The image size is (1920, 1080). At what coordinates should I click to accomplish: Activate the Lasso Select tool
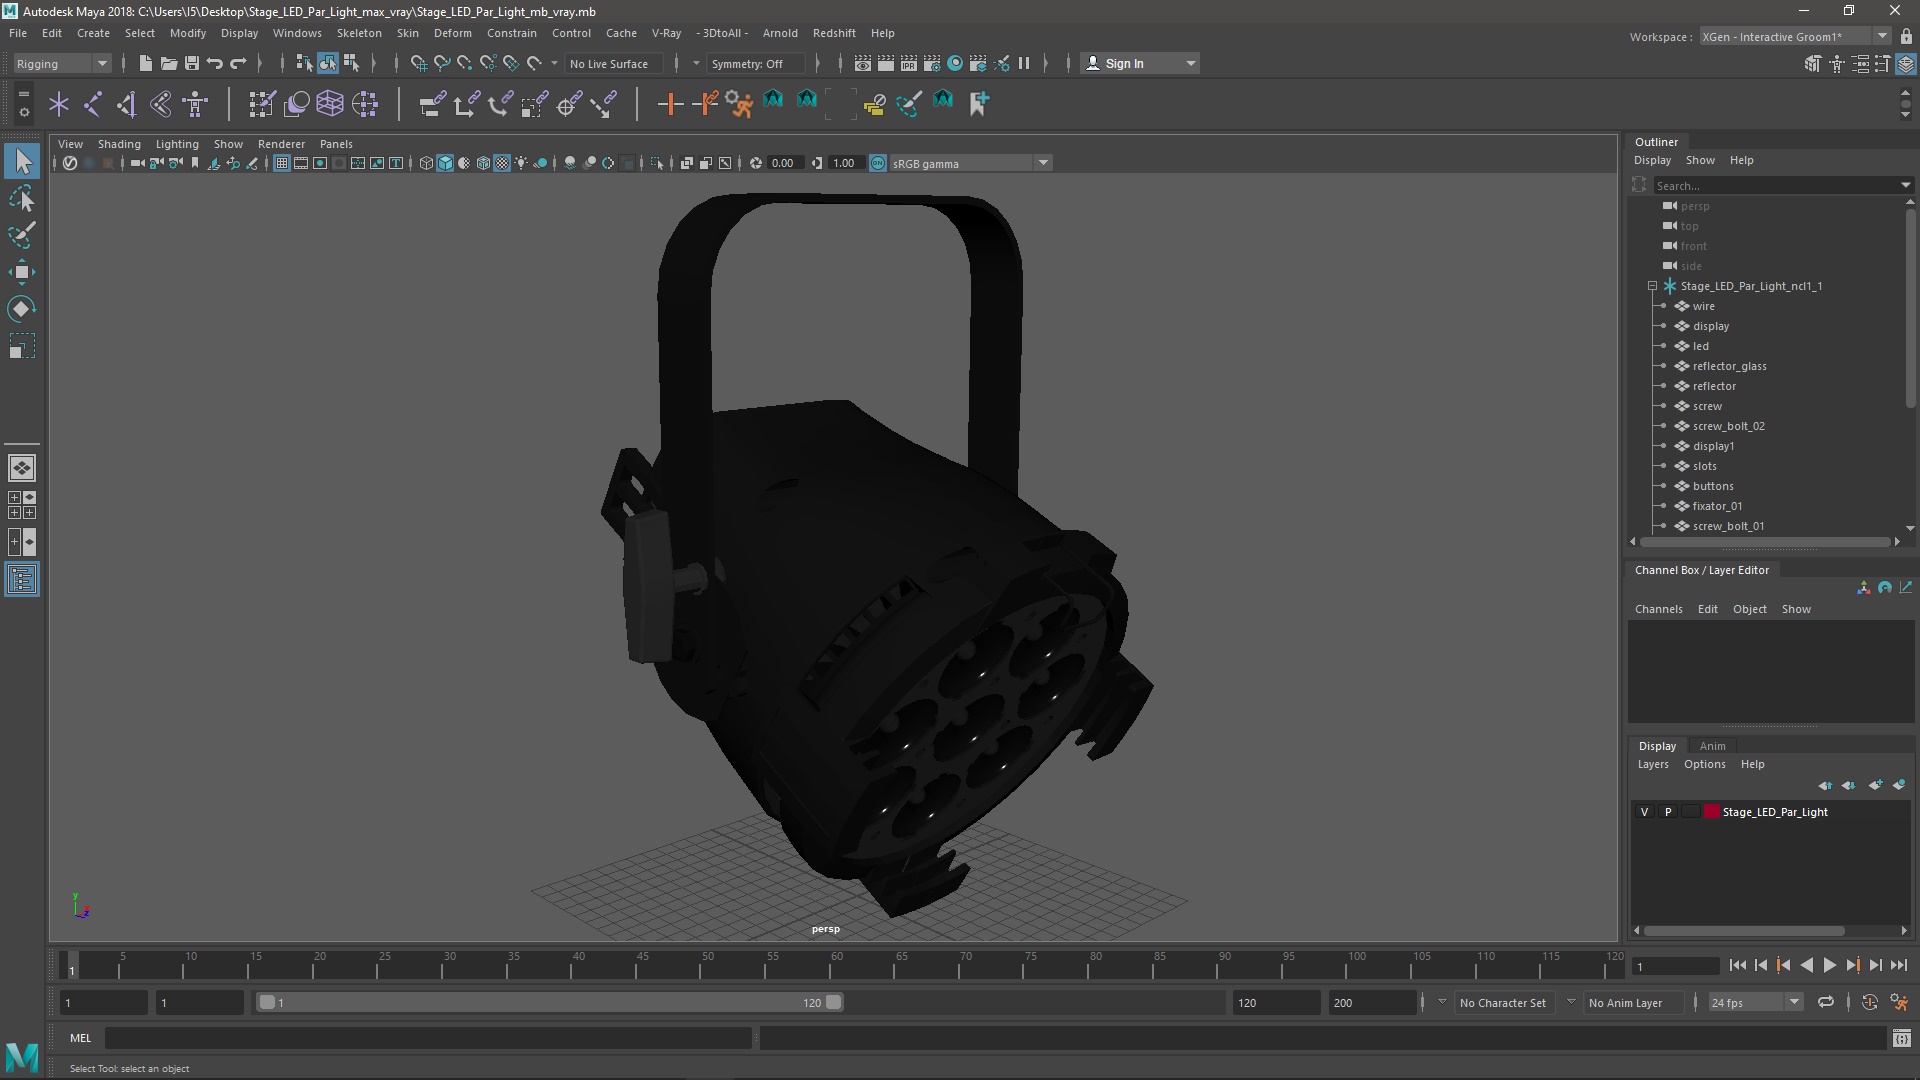22,198
